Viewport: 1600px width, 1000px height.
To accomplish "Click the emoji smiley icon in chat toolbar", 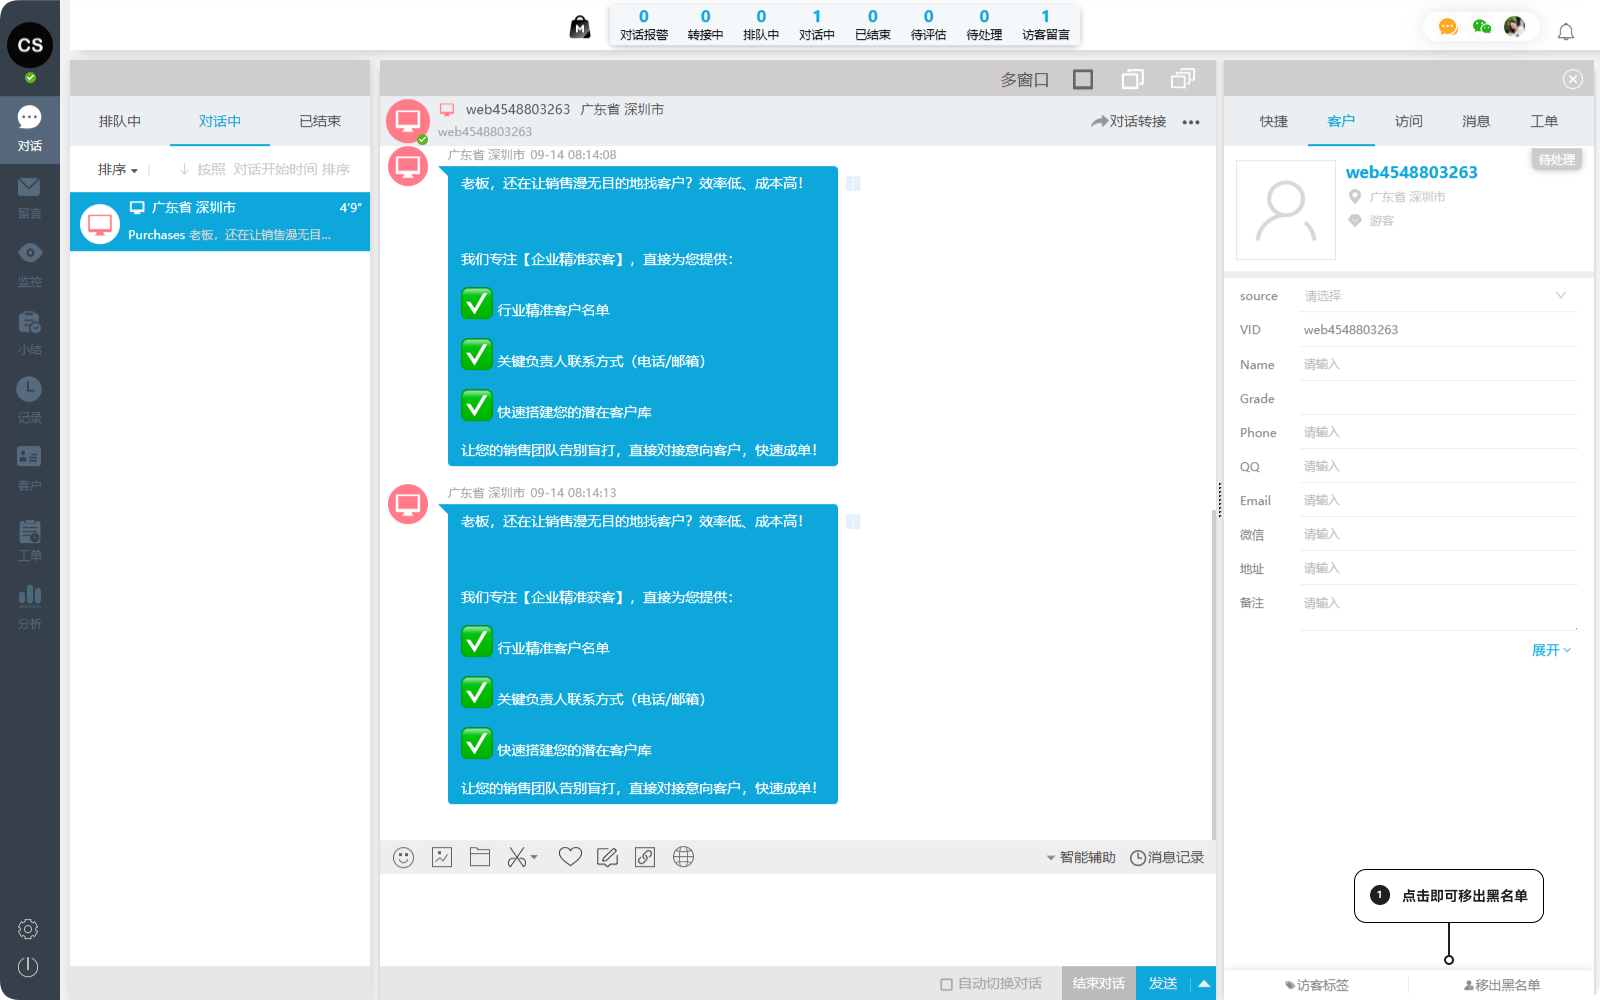I will (403, 857).
